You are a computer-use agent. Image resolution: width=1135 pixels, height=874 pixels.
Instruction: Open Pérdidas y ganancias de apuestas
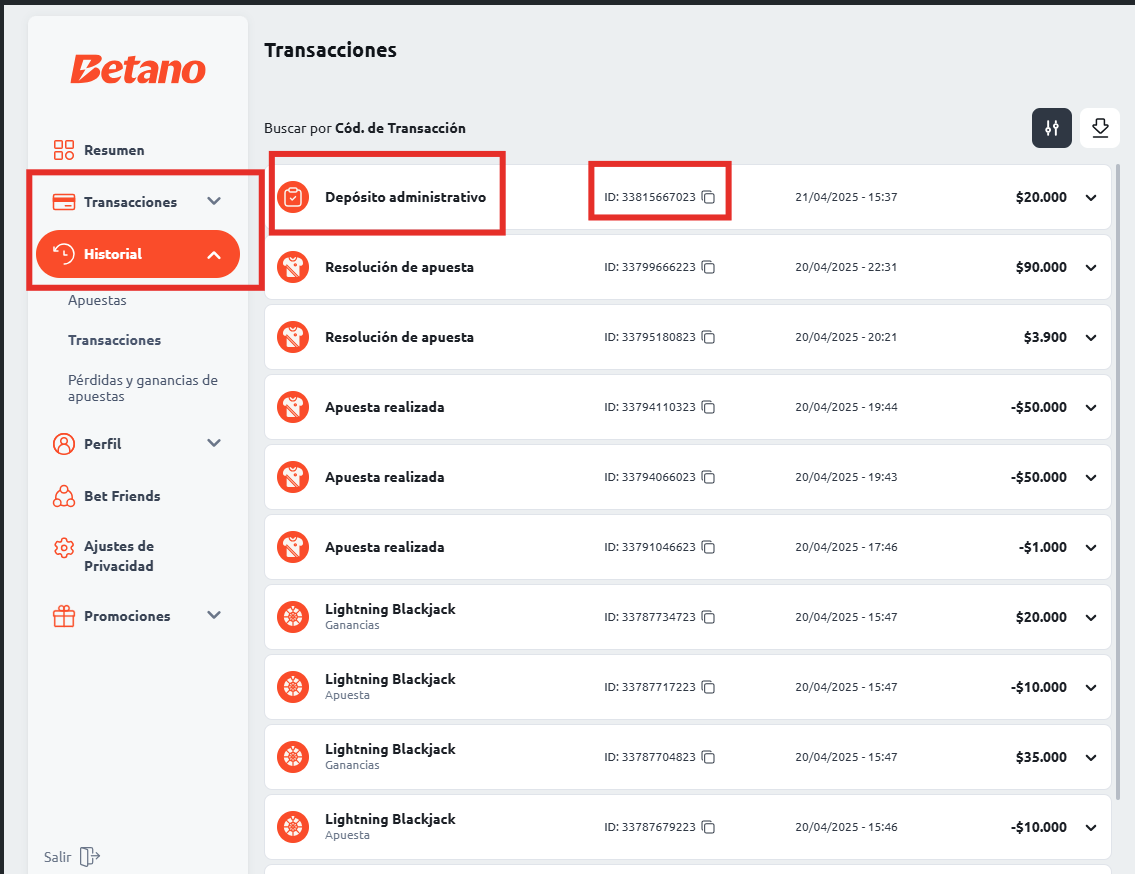[142, 388]
